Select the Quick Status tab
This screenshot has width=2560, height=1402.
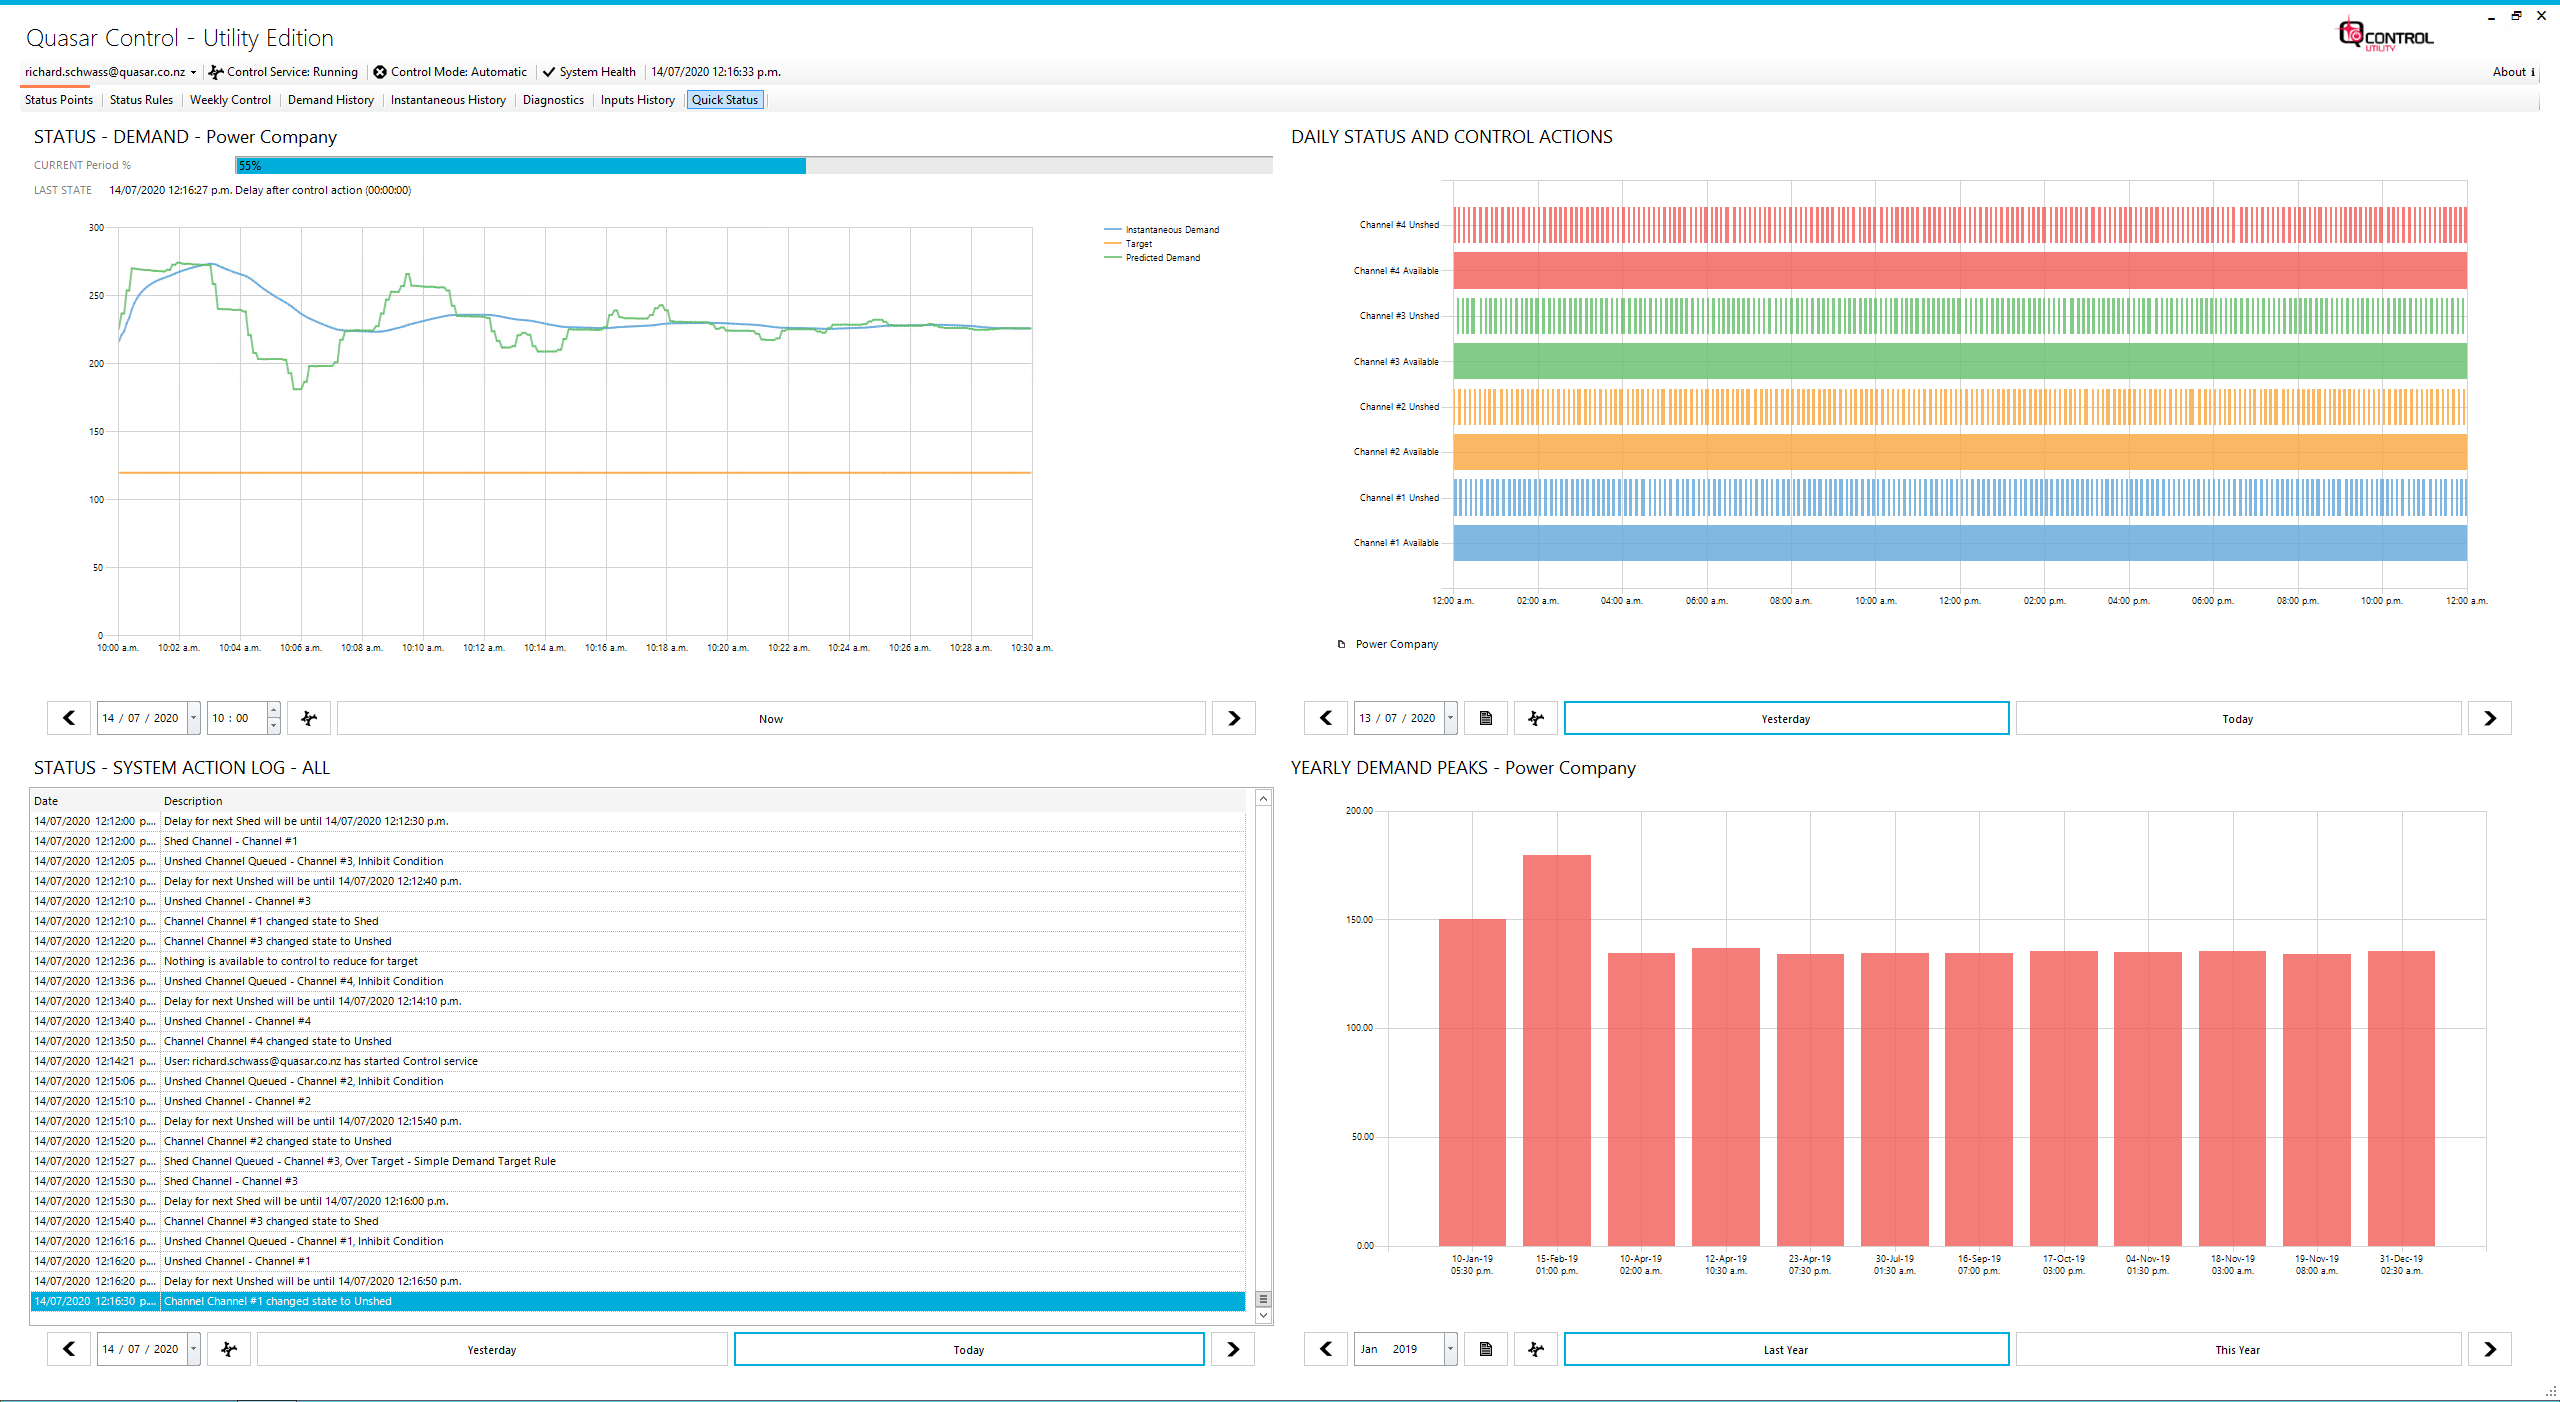(725, 100)
